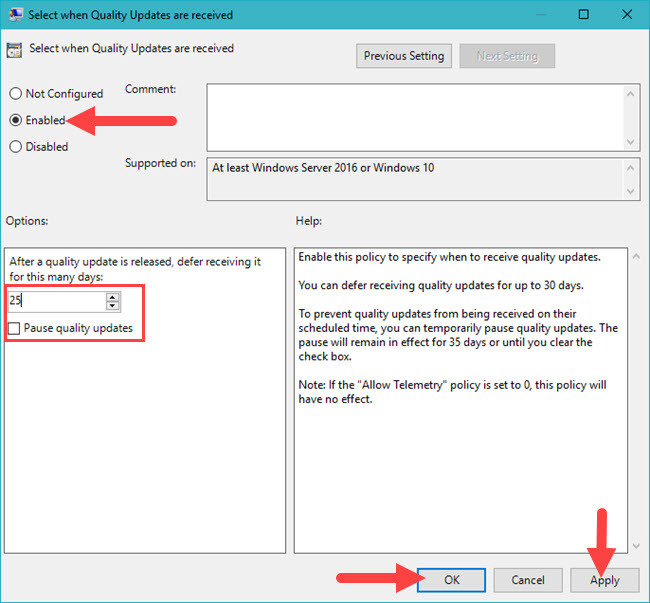Click the Supported on scroll down arrow
Image resolution: width=650 pixels, height=603 pixels.
[631, 191]
